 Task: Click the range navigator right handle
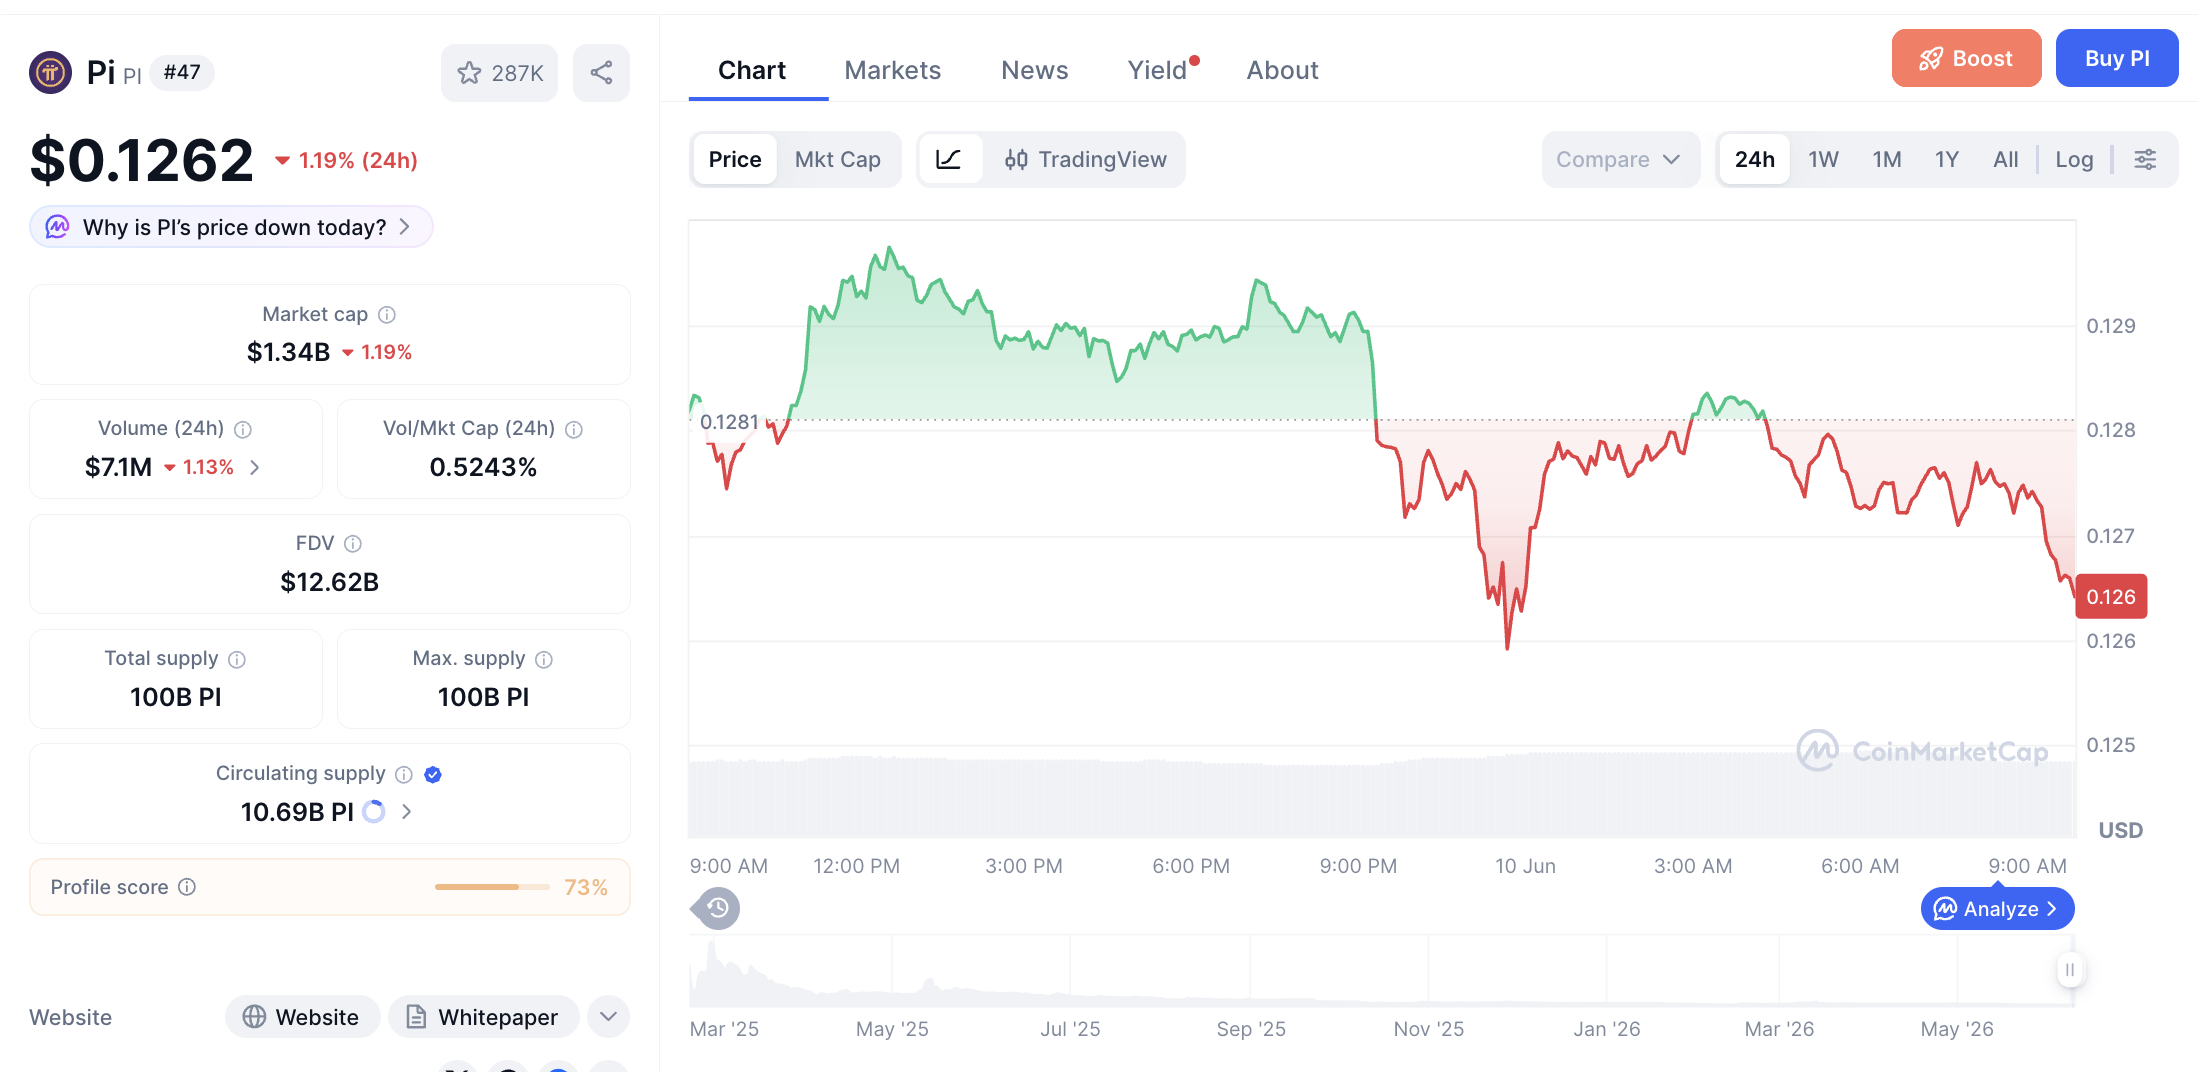coord(2070,969)
